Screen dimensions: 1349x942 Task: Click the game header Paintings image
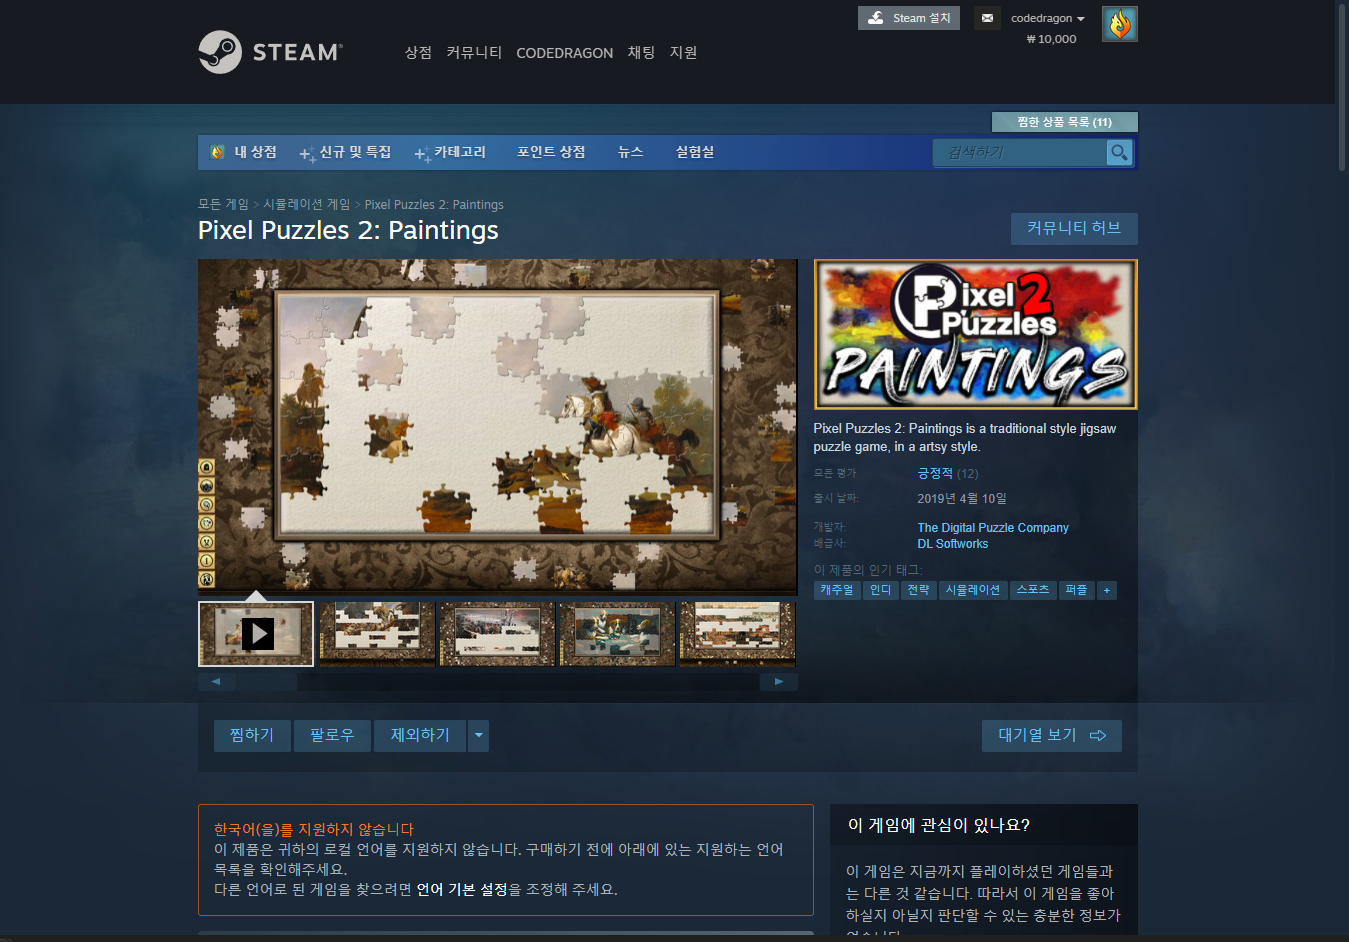(x=975, y=334)
